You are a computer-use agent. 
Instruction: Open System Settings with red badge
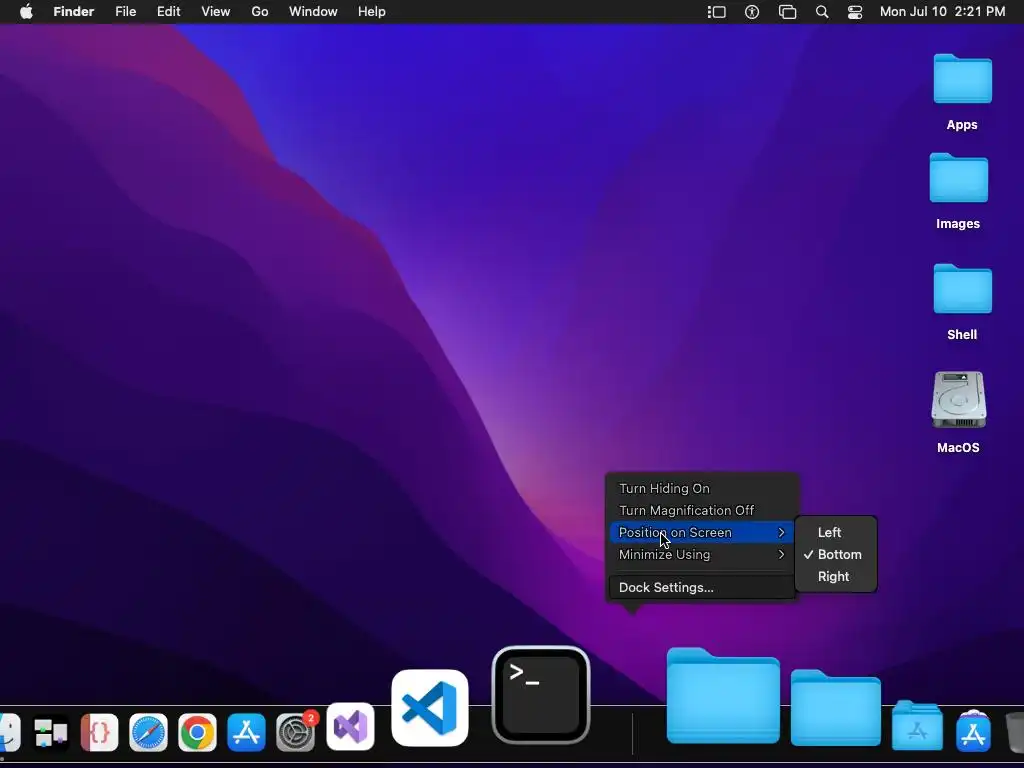(296, 731)
